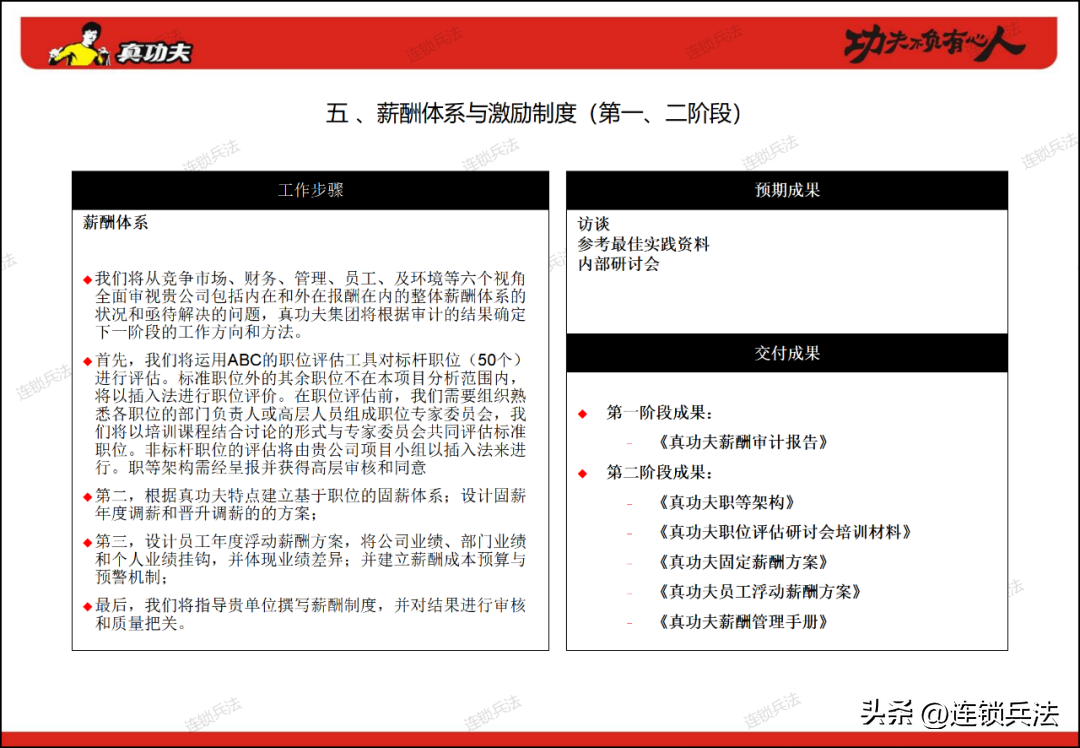Click the red diamond bullet beside 第二阶段成果
Viewport: 1080px width, 748px height.
point(583,474)
